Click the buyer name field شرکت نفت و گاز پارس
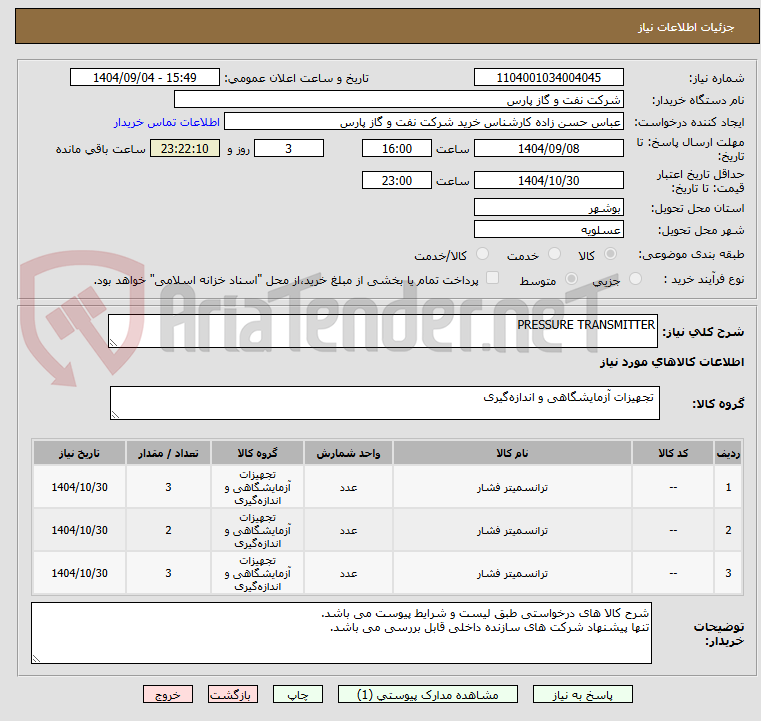 tap(398, 100)
